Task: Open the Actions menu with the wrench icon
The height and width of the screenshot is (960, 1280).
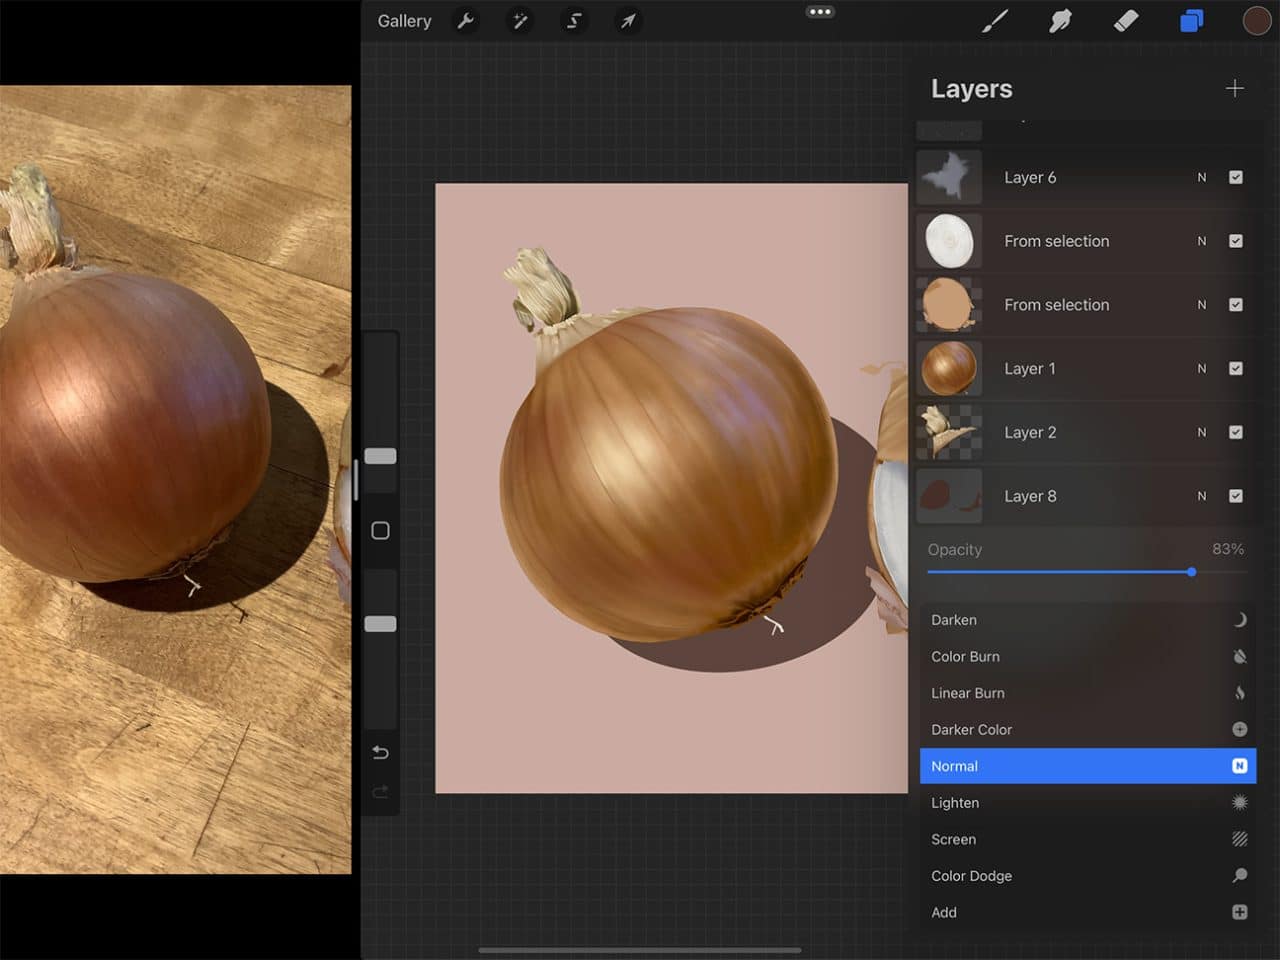Action: coord(466,21)
